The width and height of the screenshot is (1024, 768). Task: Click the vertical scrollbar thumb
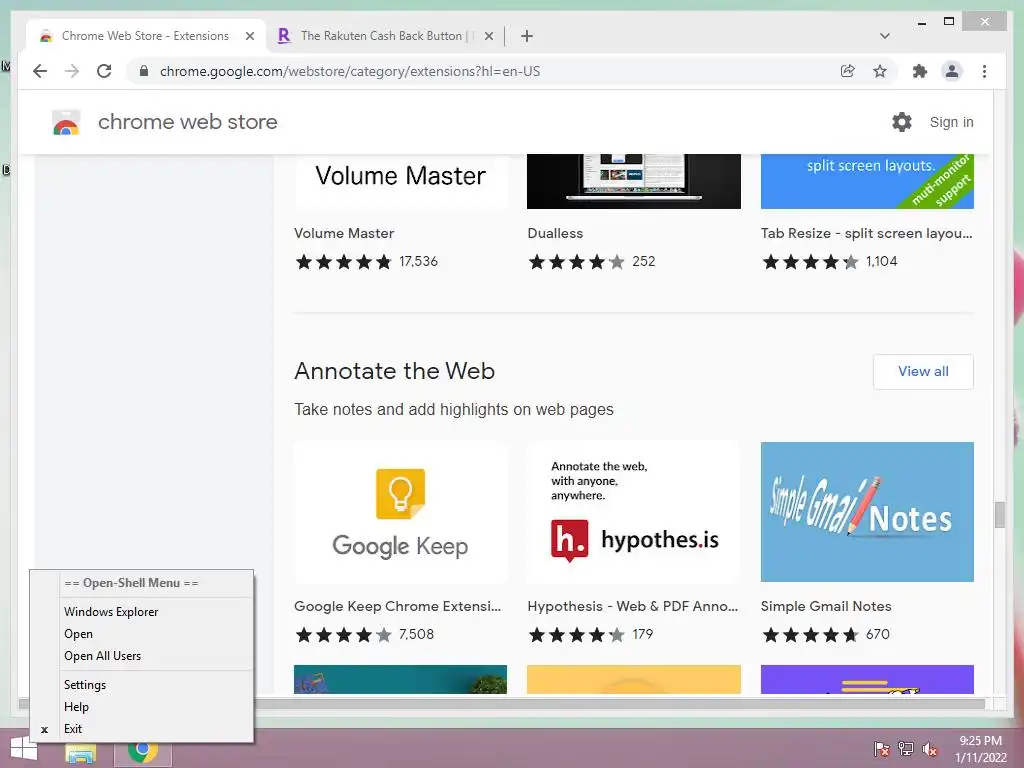tap(1000, 515)
